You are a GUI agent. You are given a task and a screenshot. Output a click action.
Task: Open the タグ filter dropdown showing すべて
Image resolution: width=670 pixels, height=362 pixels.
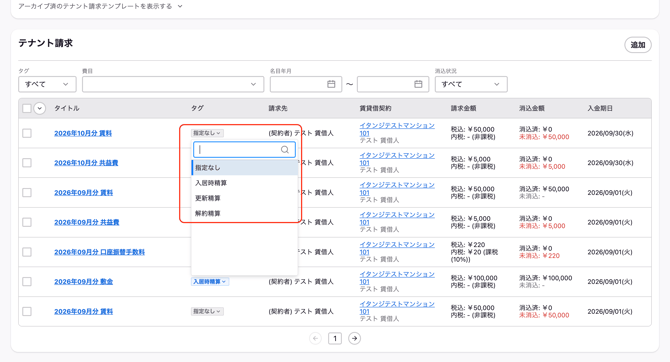point(47,84)
